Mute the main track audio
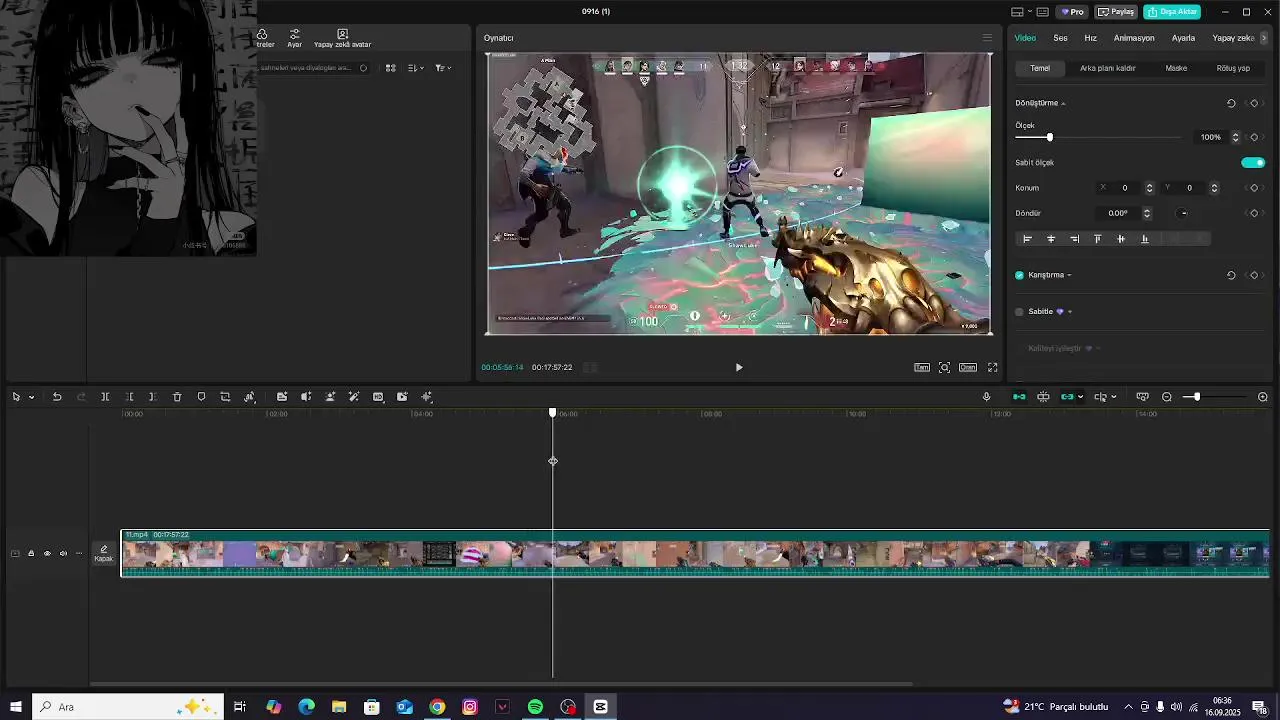This screenshot has width=1280, height=720. coord(63,553)
